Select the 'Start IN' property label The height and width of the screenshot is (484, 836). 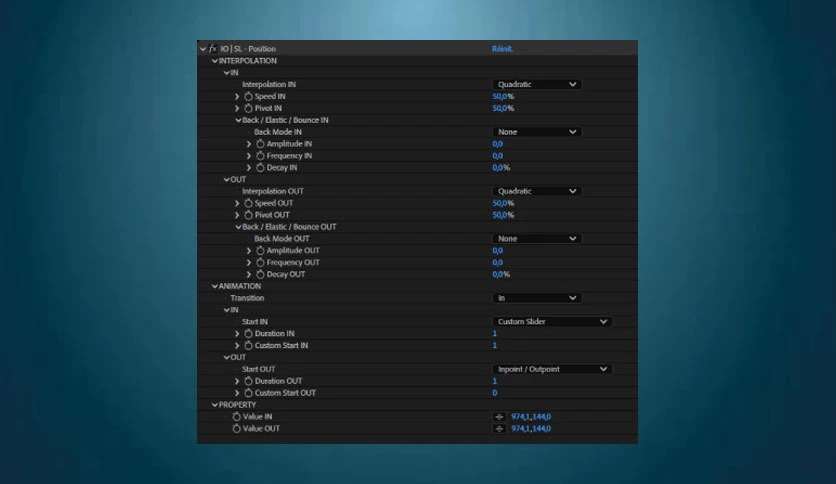coord(255,321)
